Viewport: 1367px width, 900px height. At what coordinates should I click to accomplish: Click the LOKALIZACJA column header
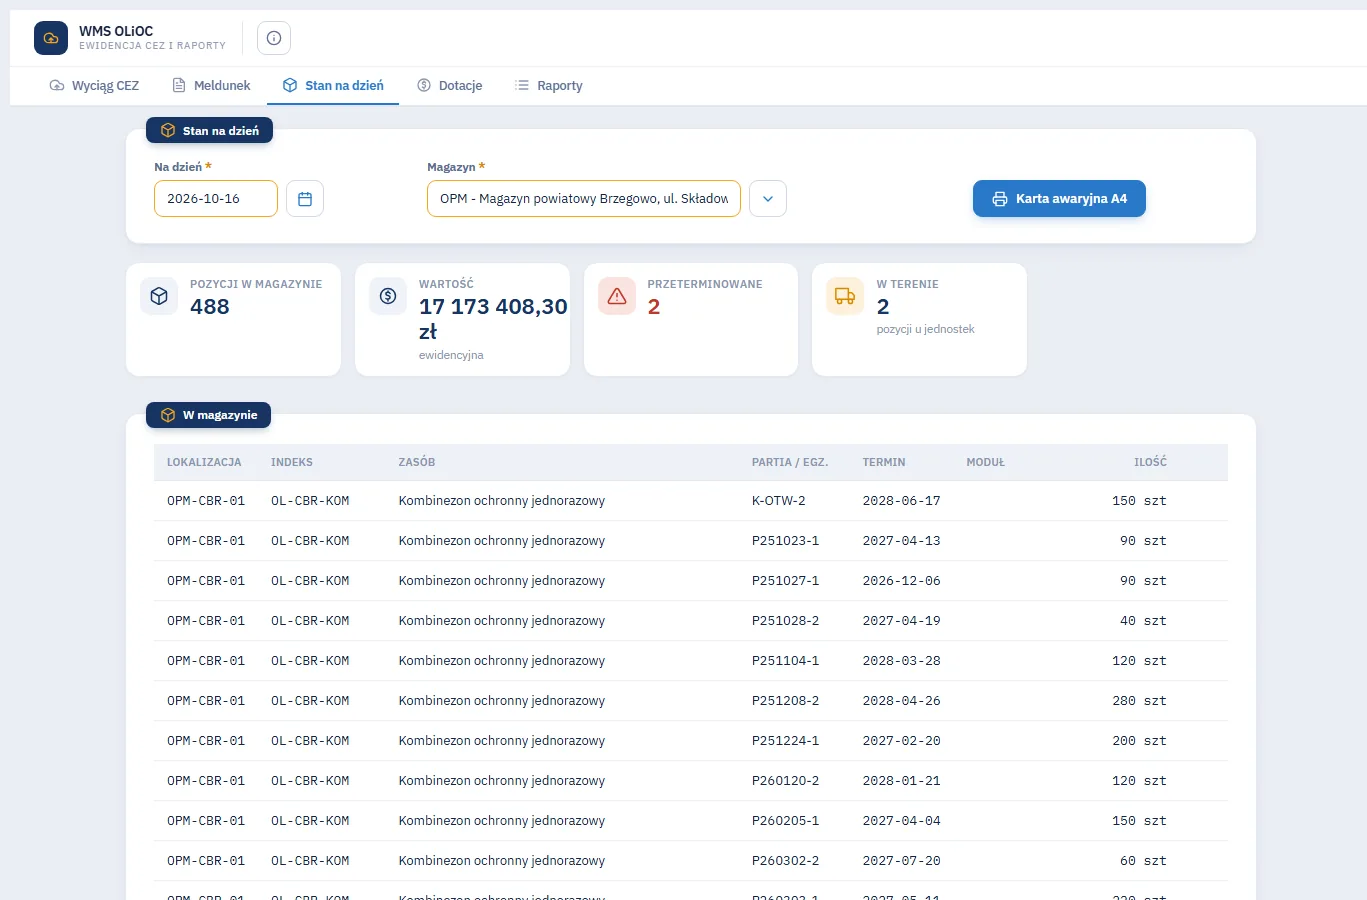(x=204, y=462)
